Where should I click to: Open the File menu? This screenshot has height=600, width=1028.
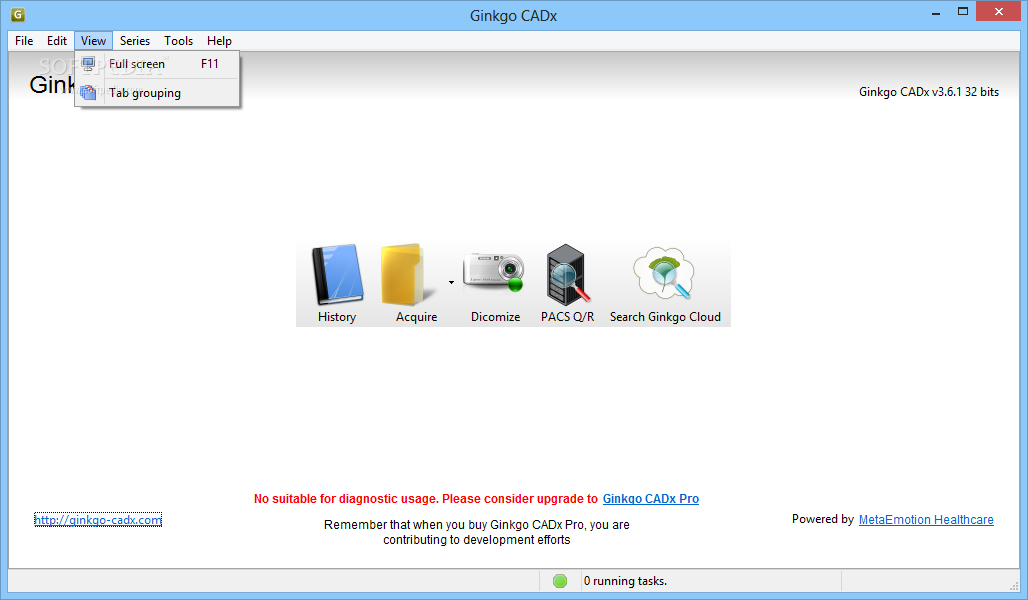coord(24,41)
